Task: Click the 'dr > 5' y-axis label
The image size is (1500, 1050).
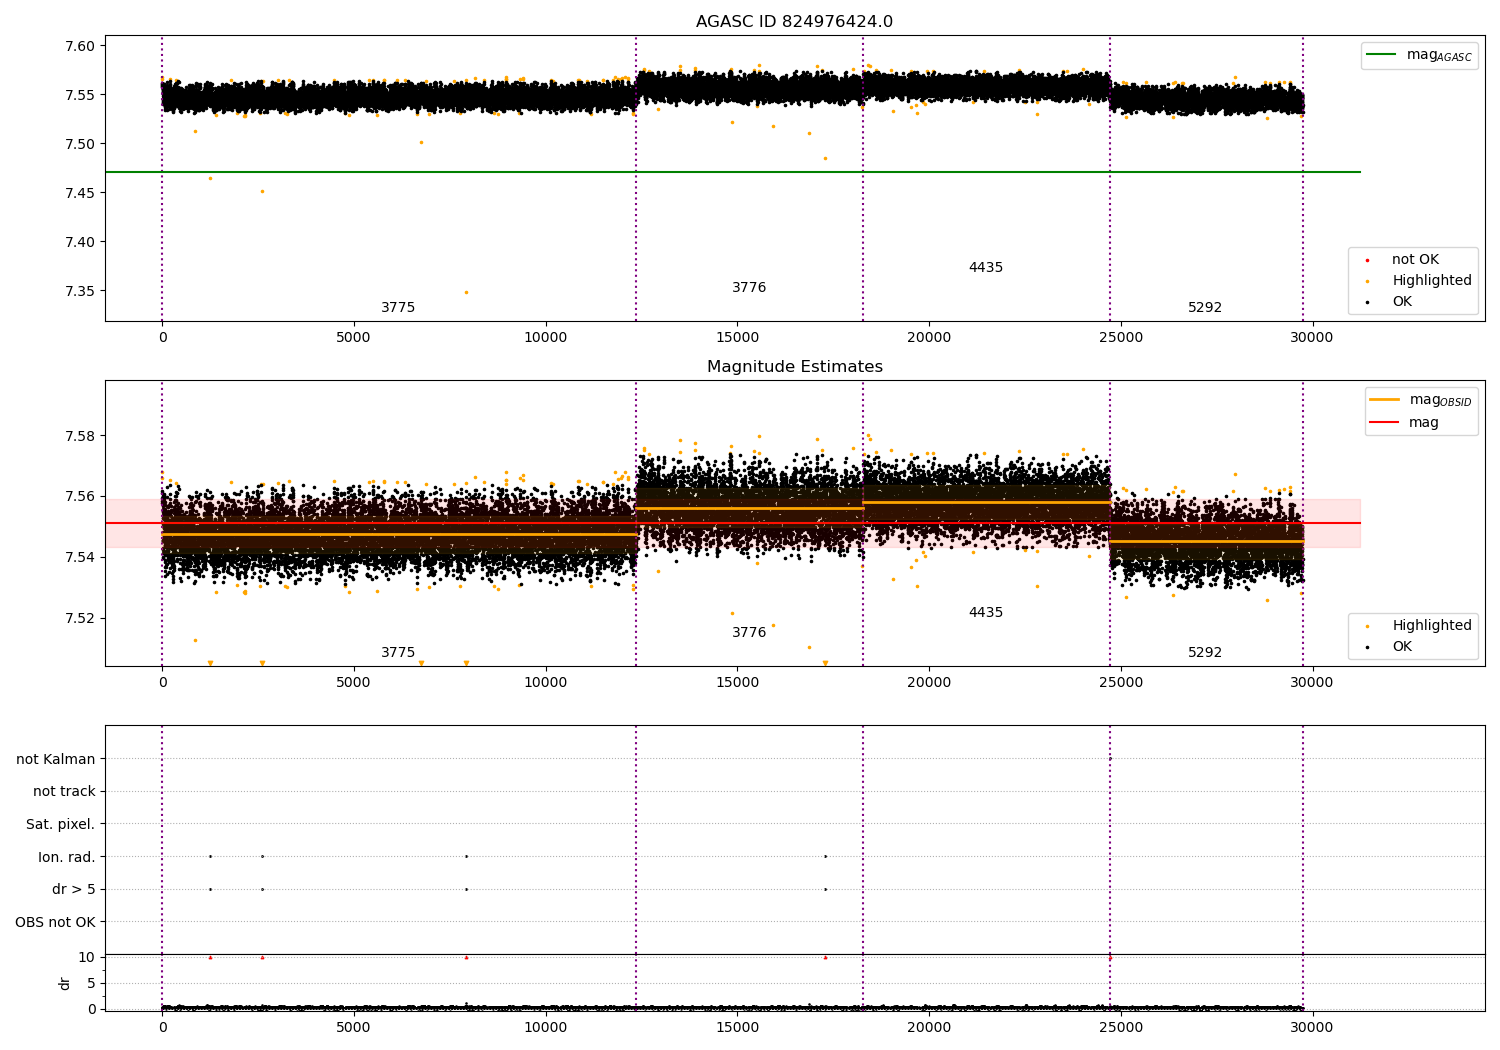Action: (x=74, y=890)
